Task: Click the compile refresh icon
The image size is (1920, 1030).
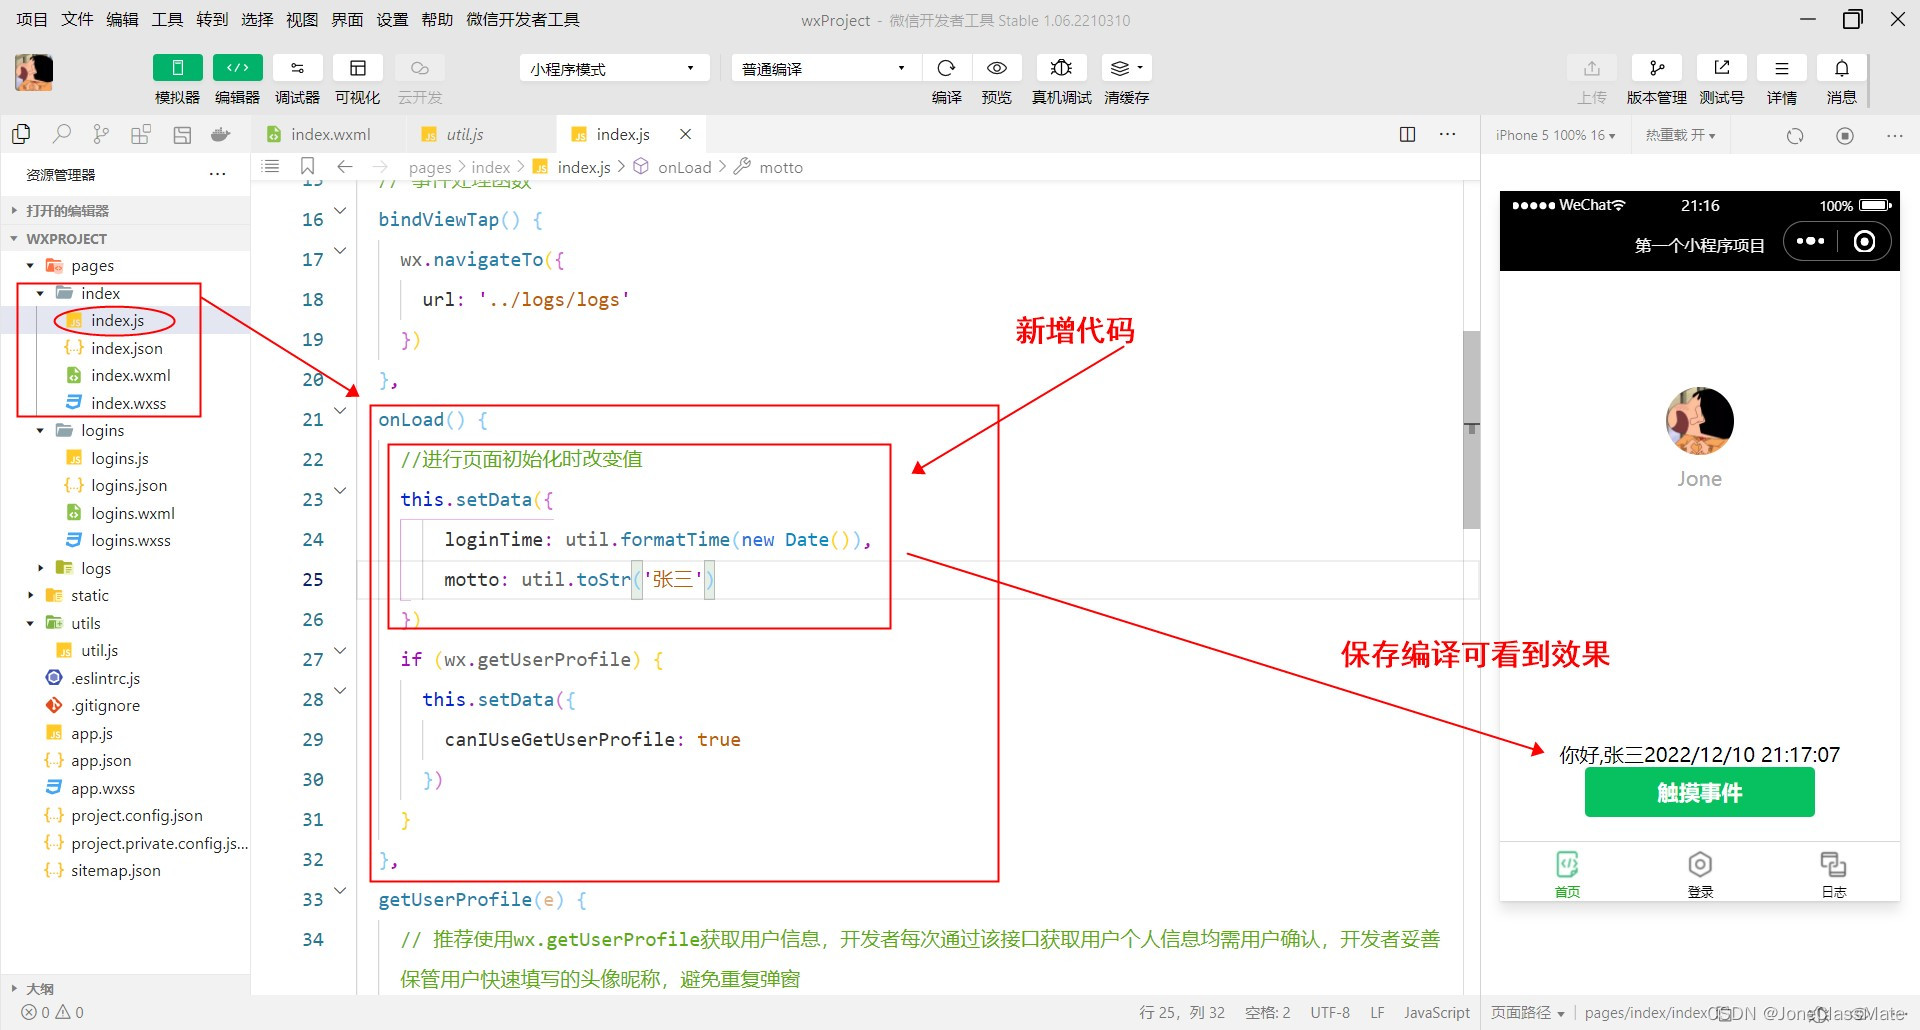Action: pos(946,68)
